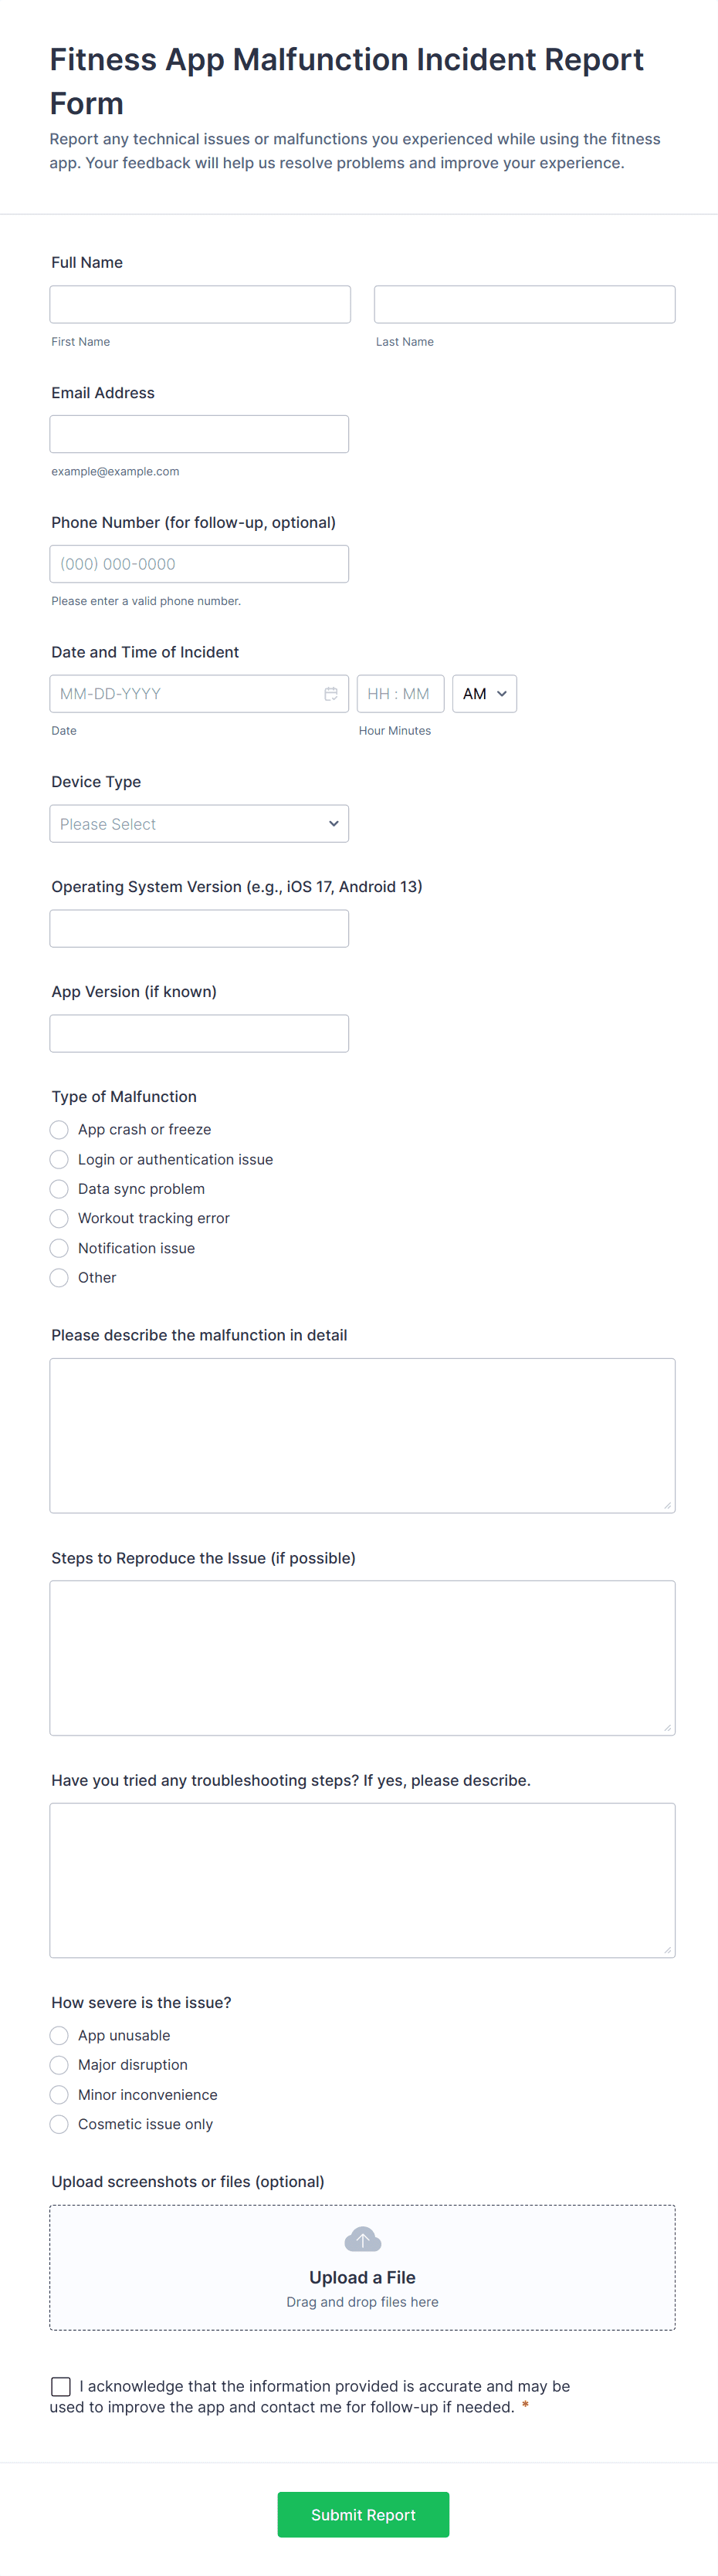The width and height of the screenshot is (718, 2576).
Task: Click the App Version field
Action: pos(198,1033)
